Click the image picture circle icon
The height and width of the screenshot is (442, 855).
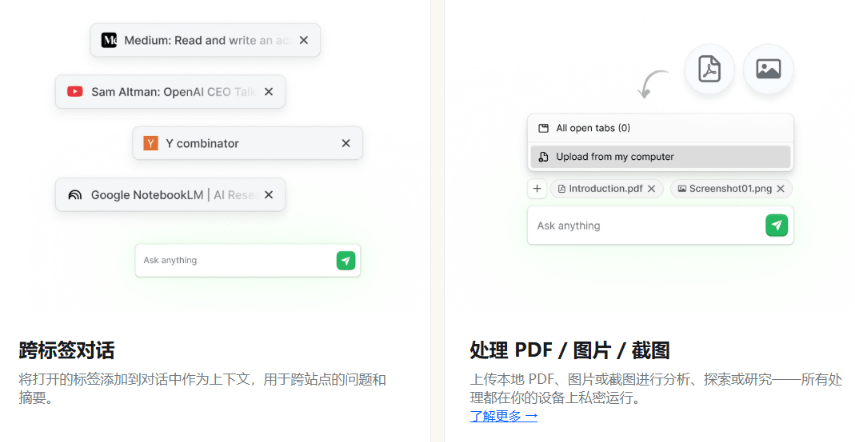[768, 69]
